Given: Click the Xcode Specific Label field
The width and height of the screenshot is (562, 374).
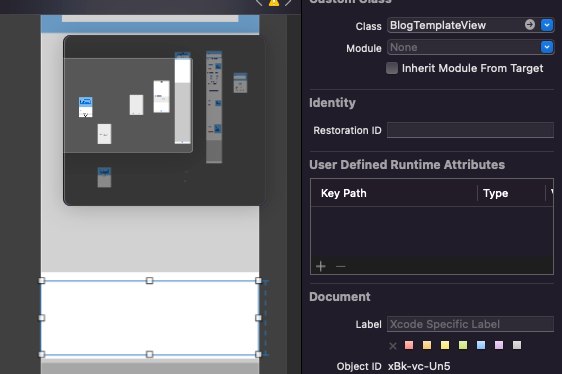Looking at the screenshot, I should (470, 324).
